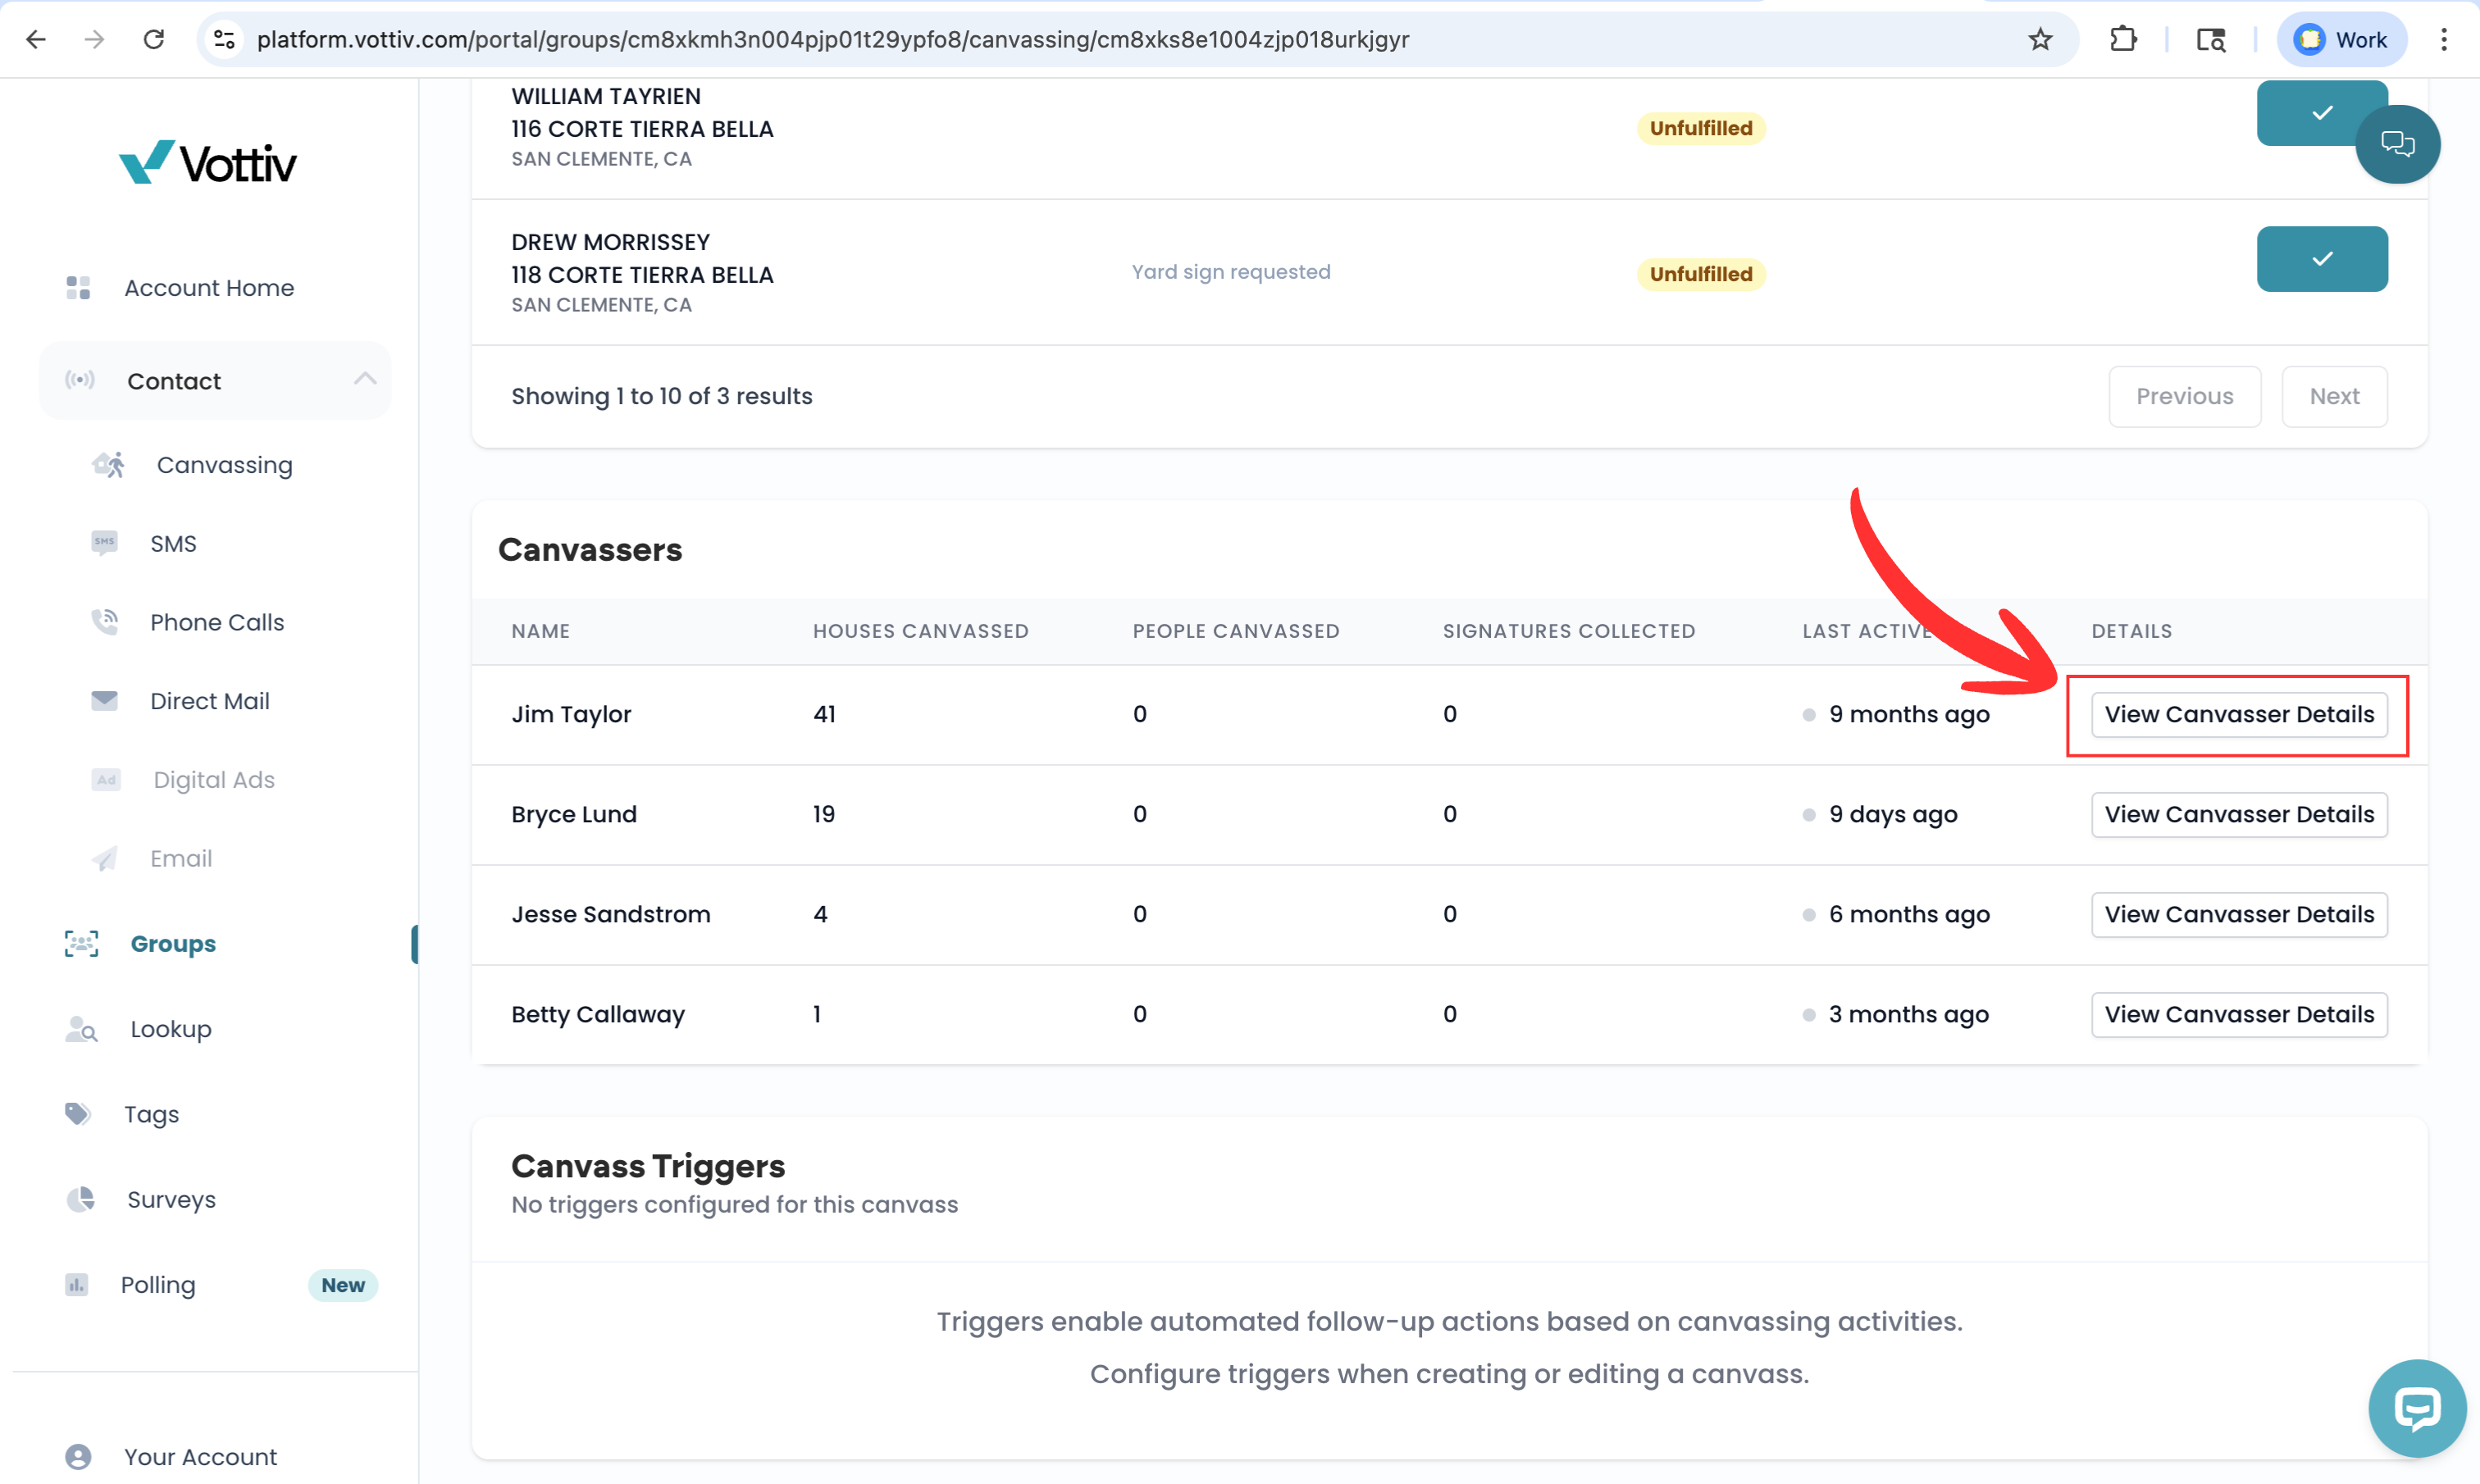The height and width of the screenshot is (1484, 2480).
Task: Open the browser extensions puzzle icon
Action: pyautogui.click(x=2123, y=39)
